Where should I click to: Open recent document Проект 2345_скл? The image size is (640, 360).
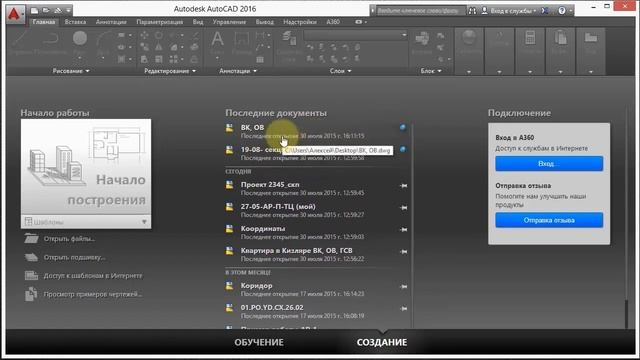coord(270,184)
